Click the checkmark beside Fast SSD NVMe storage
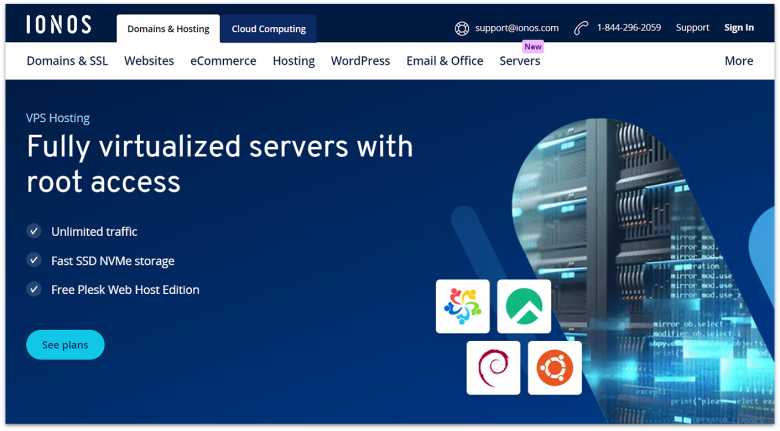The height and width of the screenshot is (431, 780). tap(34, 260)
